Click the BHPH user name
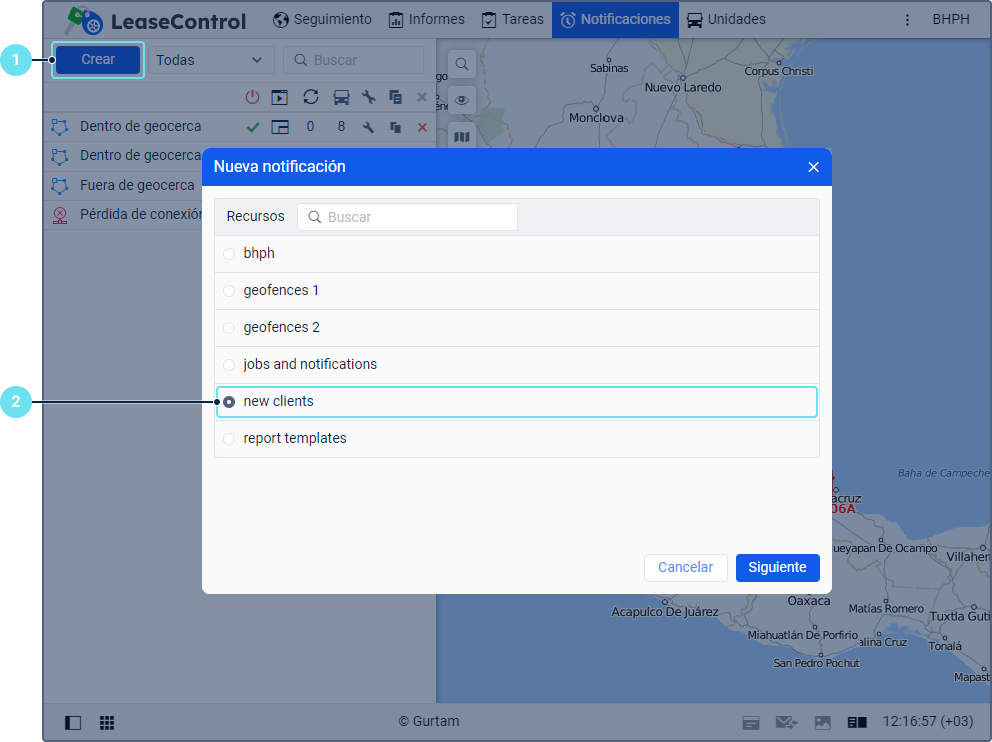 951,20
